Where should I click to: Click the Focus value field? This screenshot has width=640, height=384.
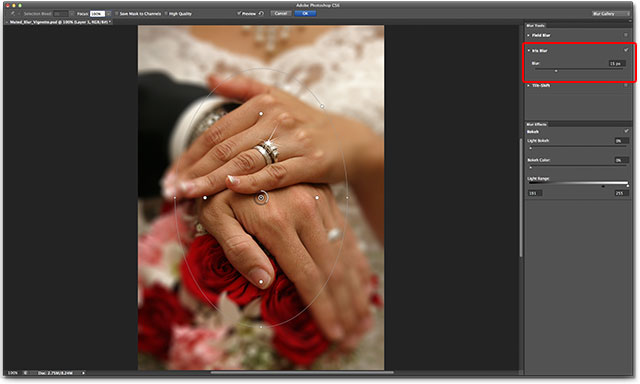click(98, 13)
